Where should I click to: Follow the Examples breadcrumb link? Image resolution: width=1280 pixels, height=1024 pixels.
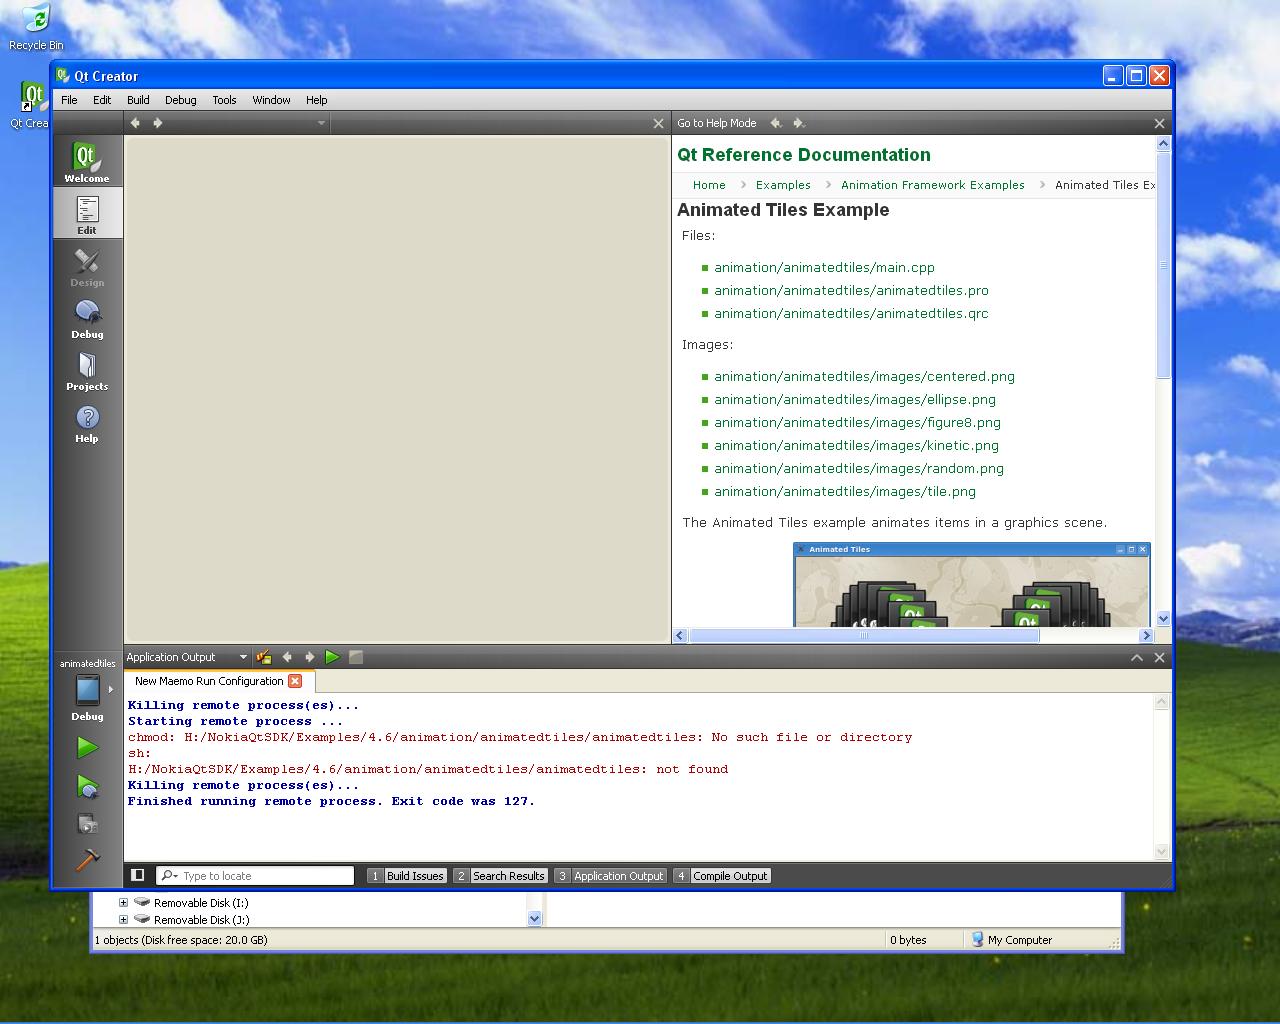783,185
